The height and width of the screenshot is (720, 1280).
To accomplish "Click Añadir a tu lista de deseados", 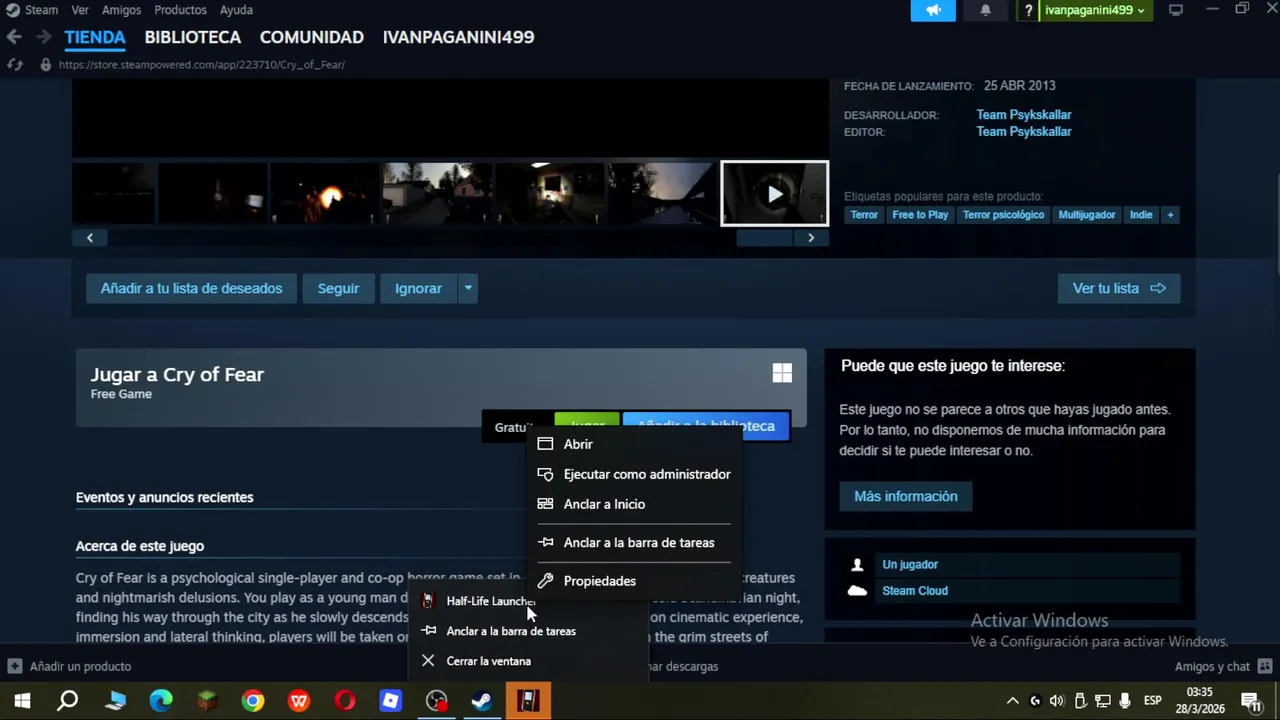I will click(x=191, y=288).
